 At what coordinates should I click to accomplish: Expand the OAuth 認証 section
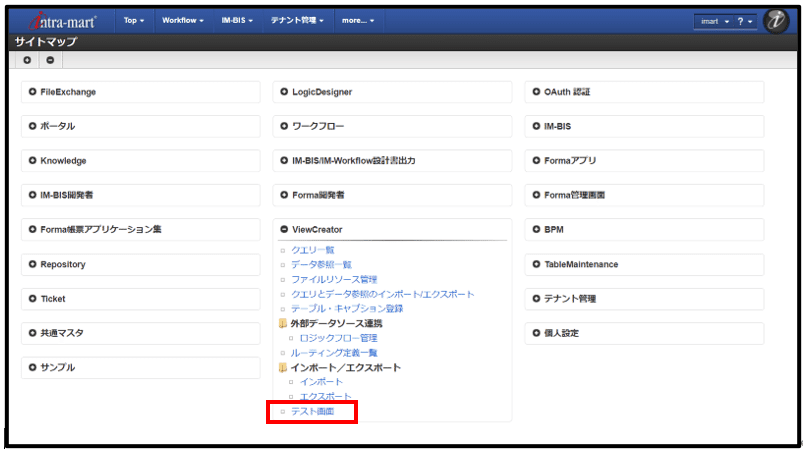644,92
